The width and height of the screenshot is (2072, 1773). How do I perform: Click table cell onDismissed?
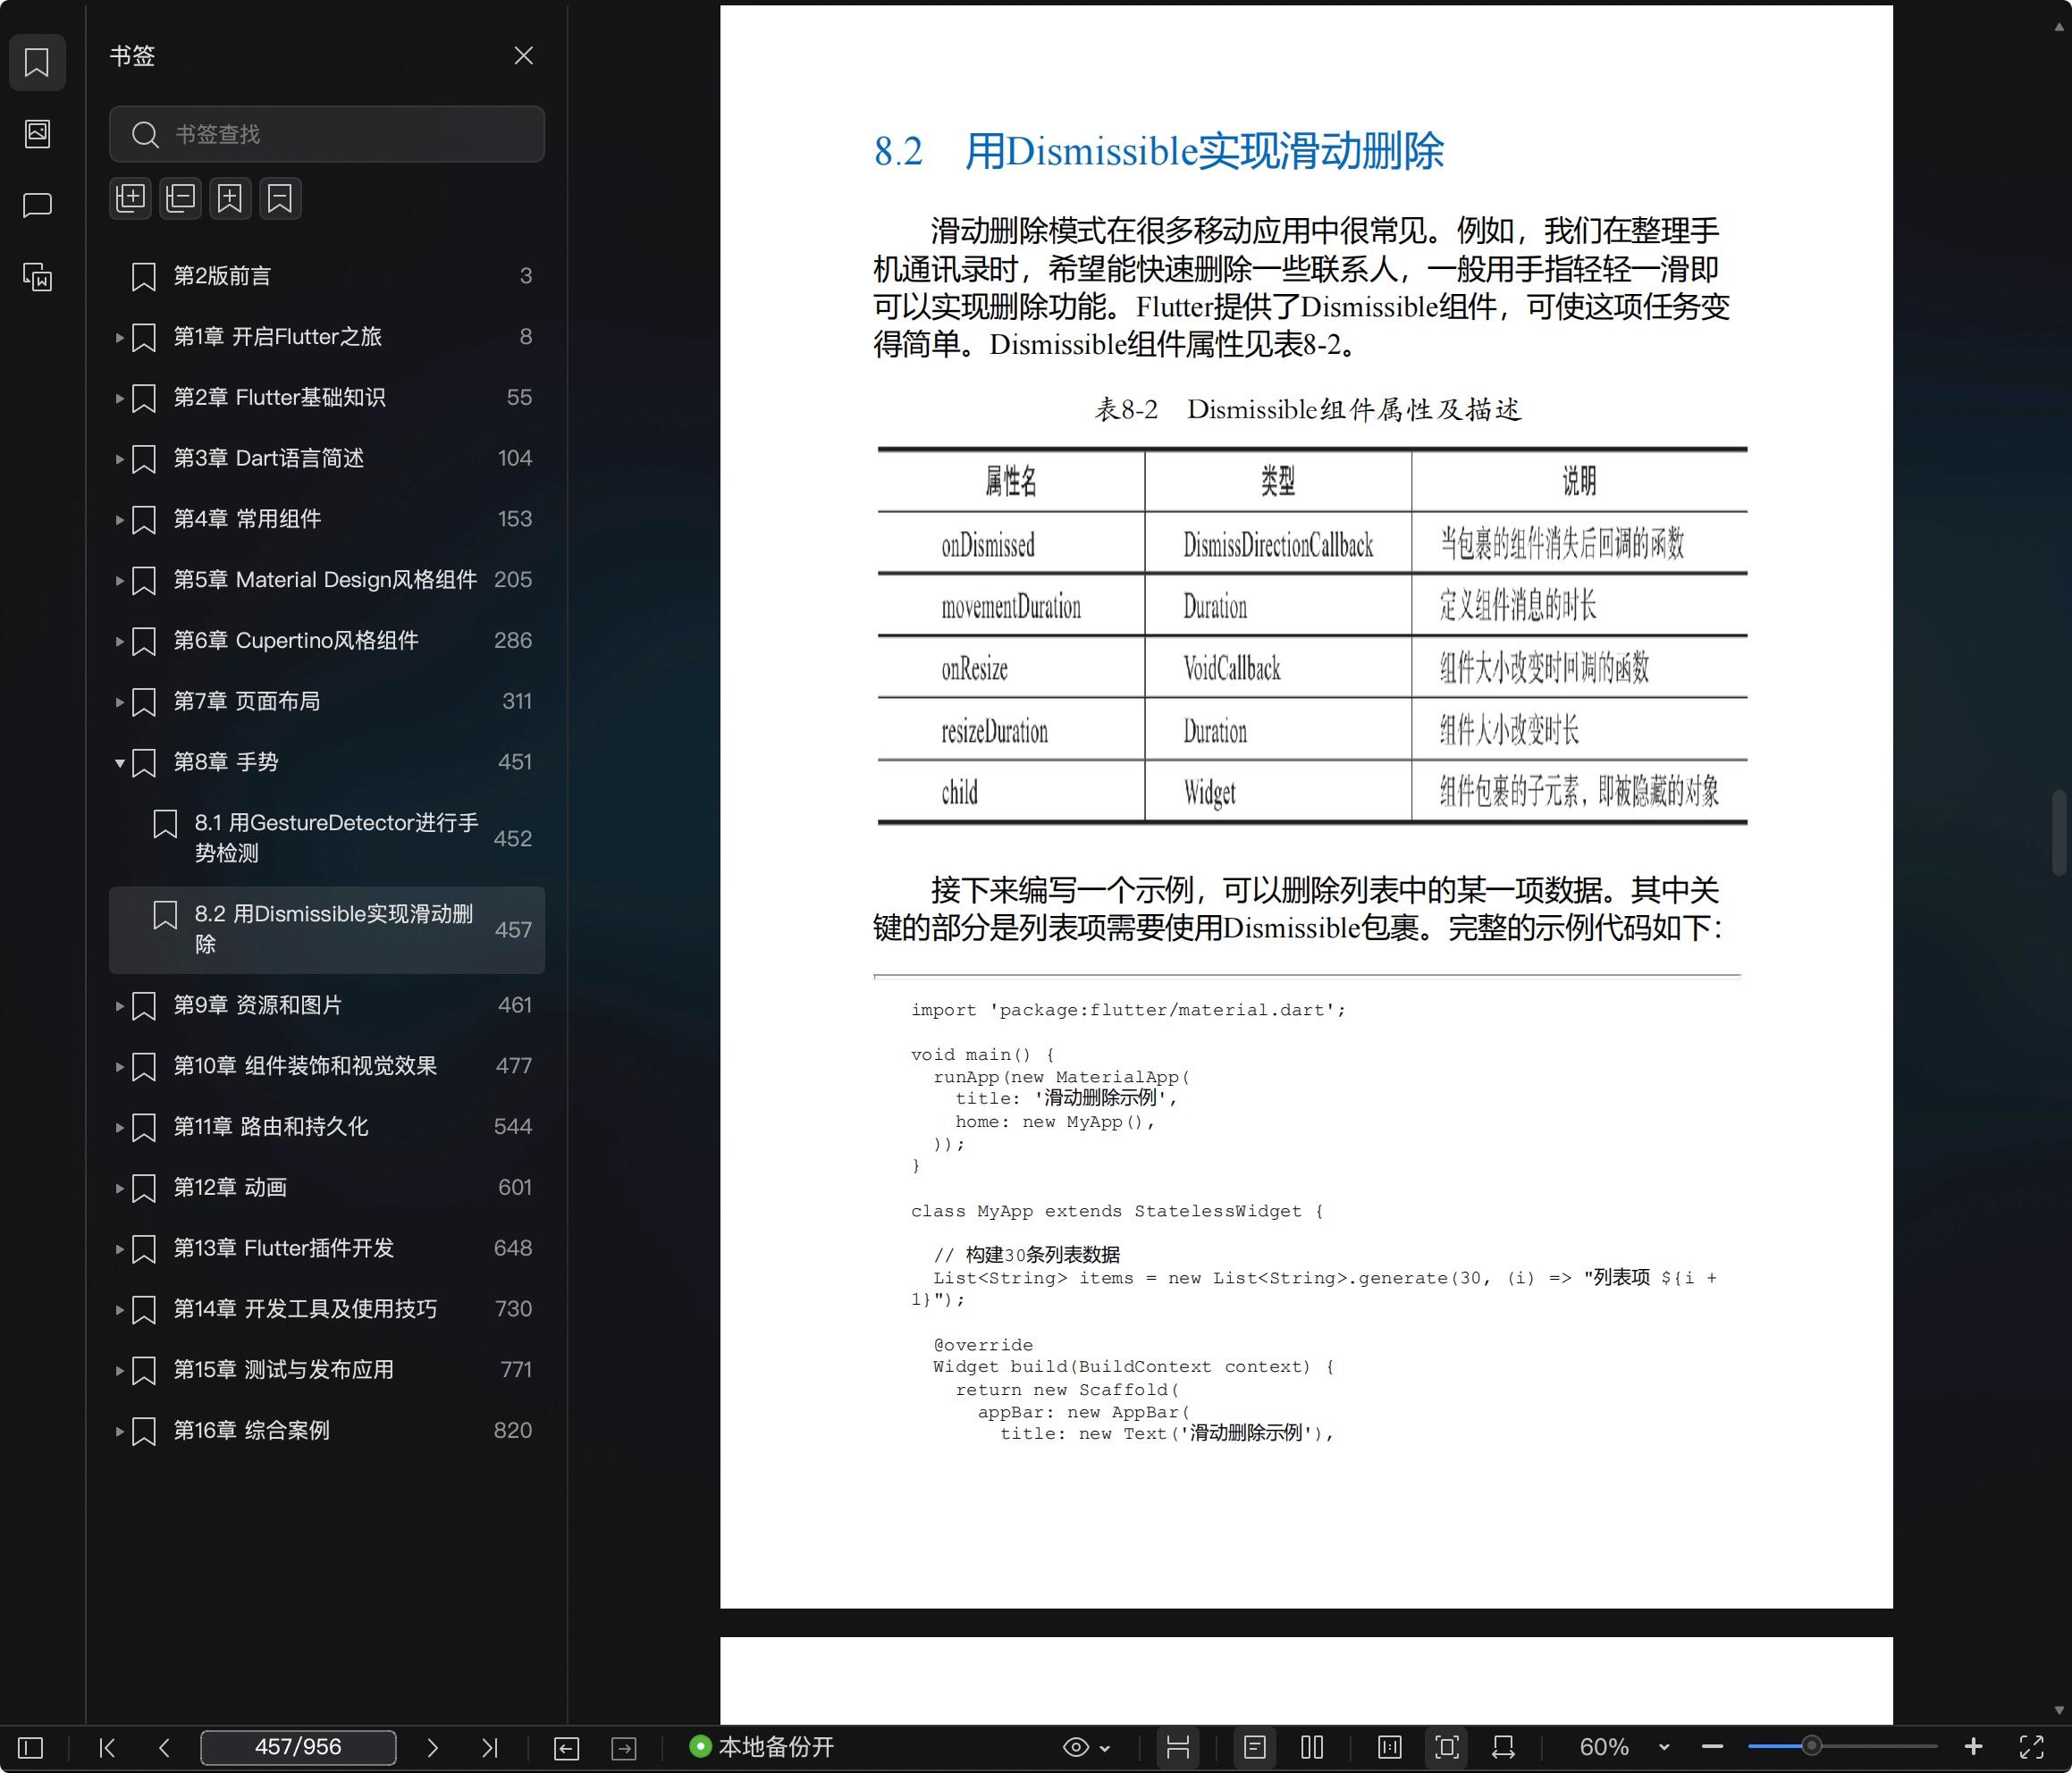click(988, 545)
